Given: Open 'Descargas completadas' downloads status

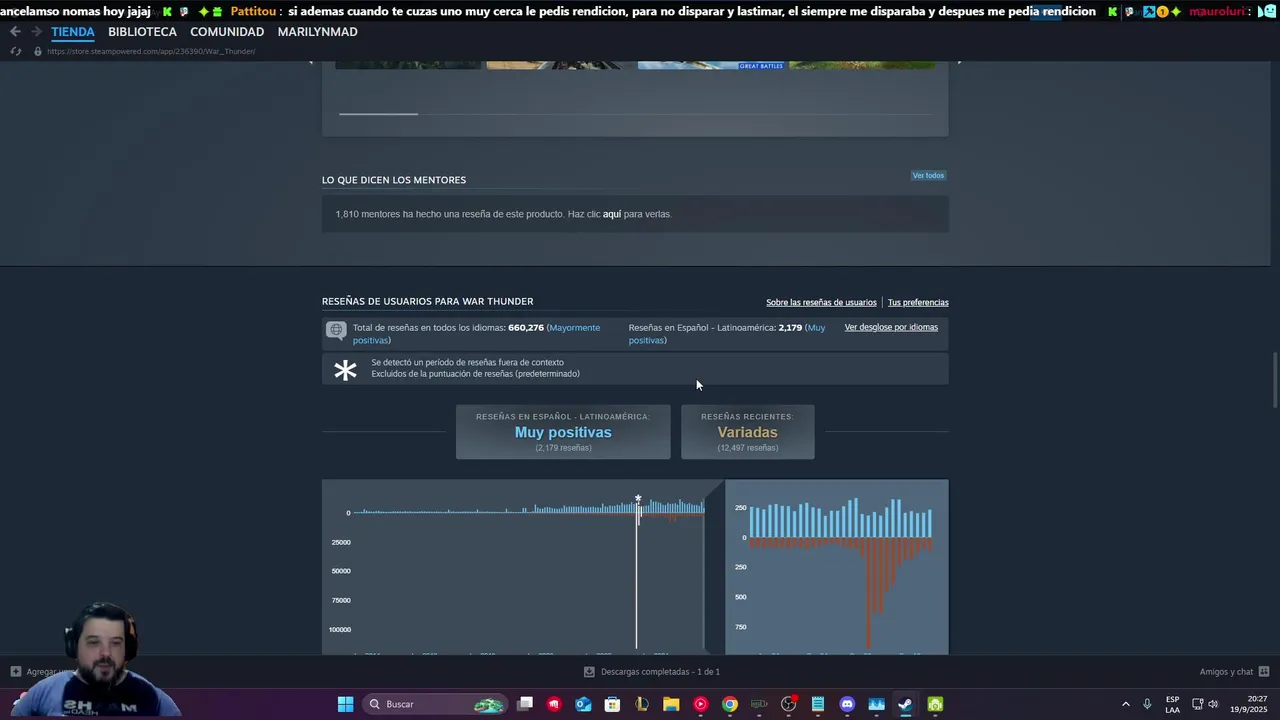Looking at the screenshot, I should (660, 672).
